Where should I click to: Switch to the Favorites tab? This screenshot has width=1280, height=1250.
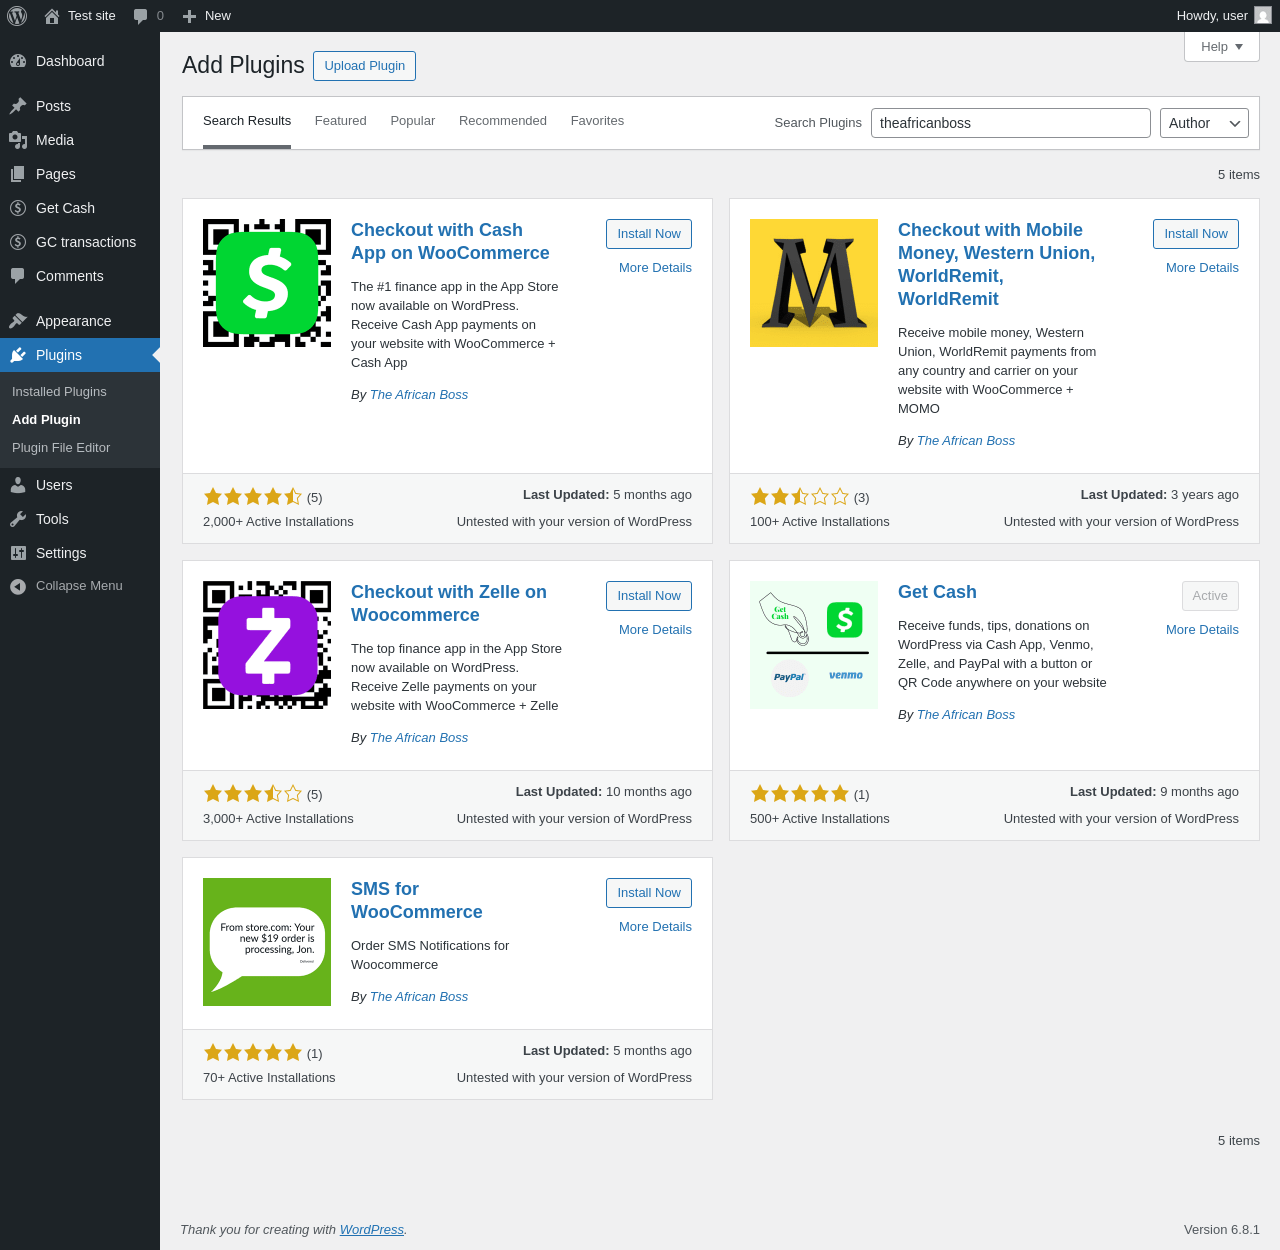tap(597, 121)
